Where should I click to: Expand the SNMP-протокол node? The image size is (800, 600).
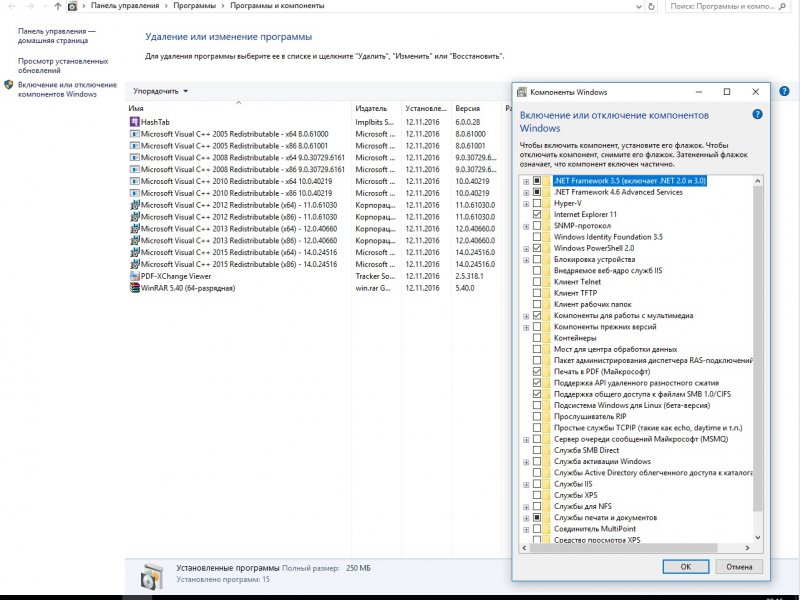click(526, 226)
